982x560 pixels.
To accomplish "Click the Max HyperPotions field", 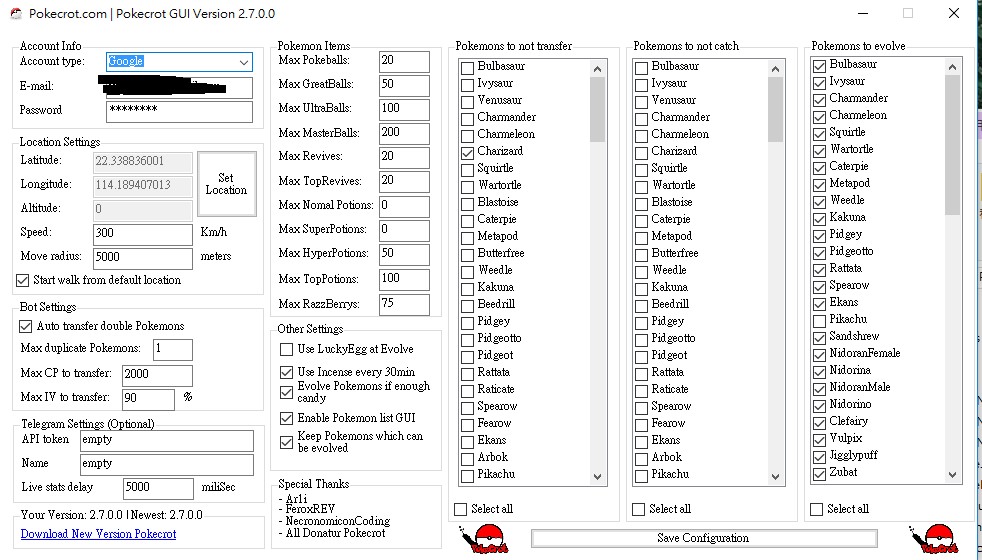I will (x=405, y=254).
